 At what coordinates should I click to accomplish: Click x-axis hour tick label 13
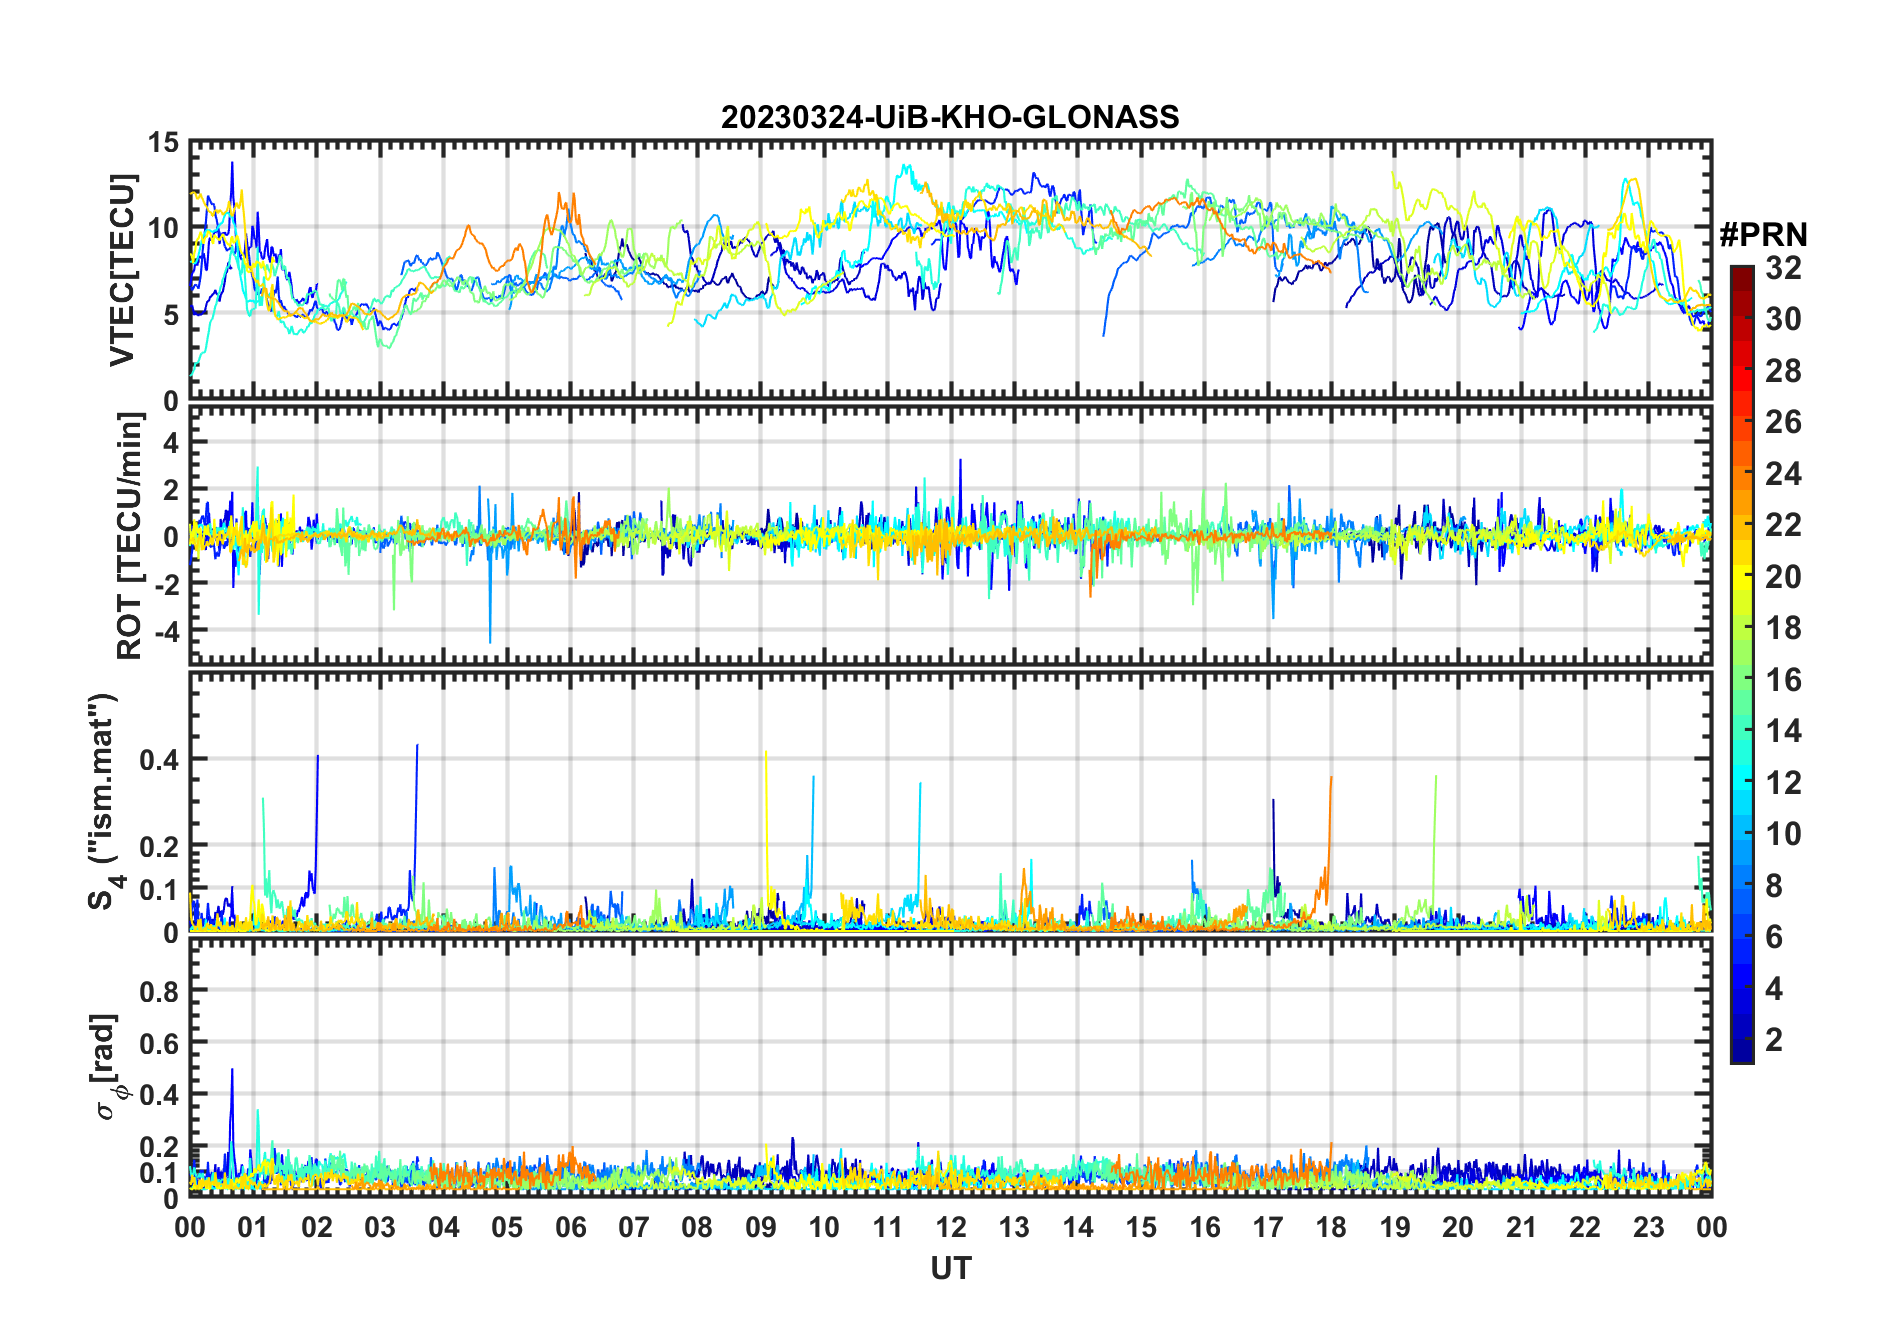(1014, 1227)
